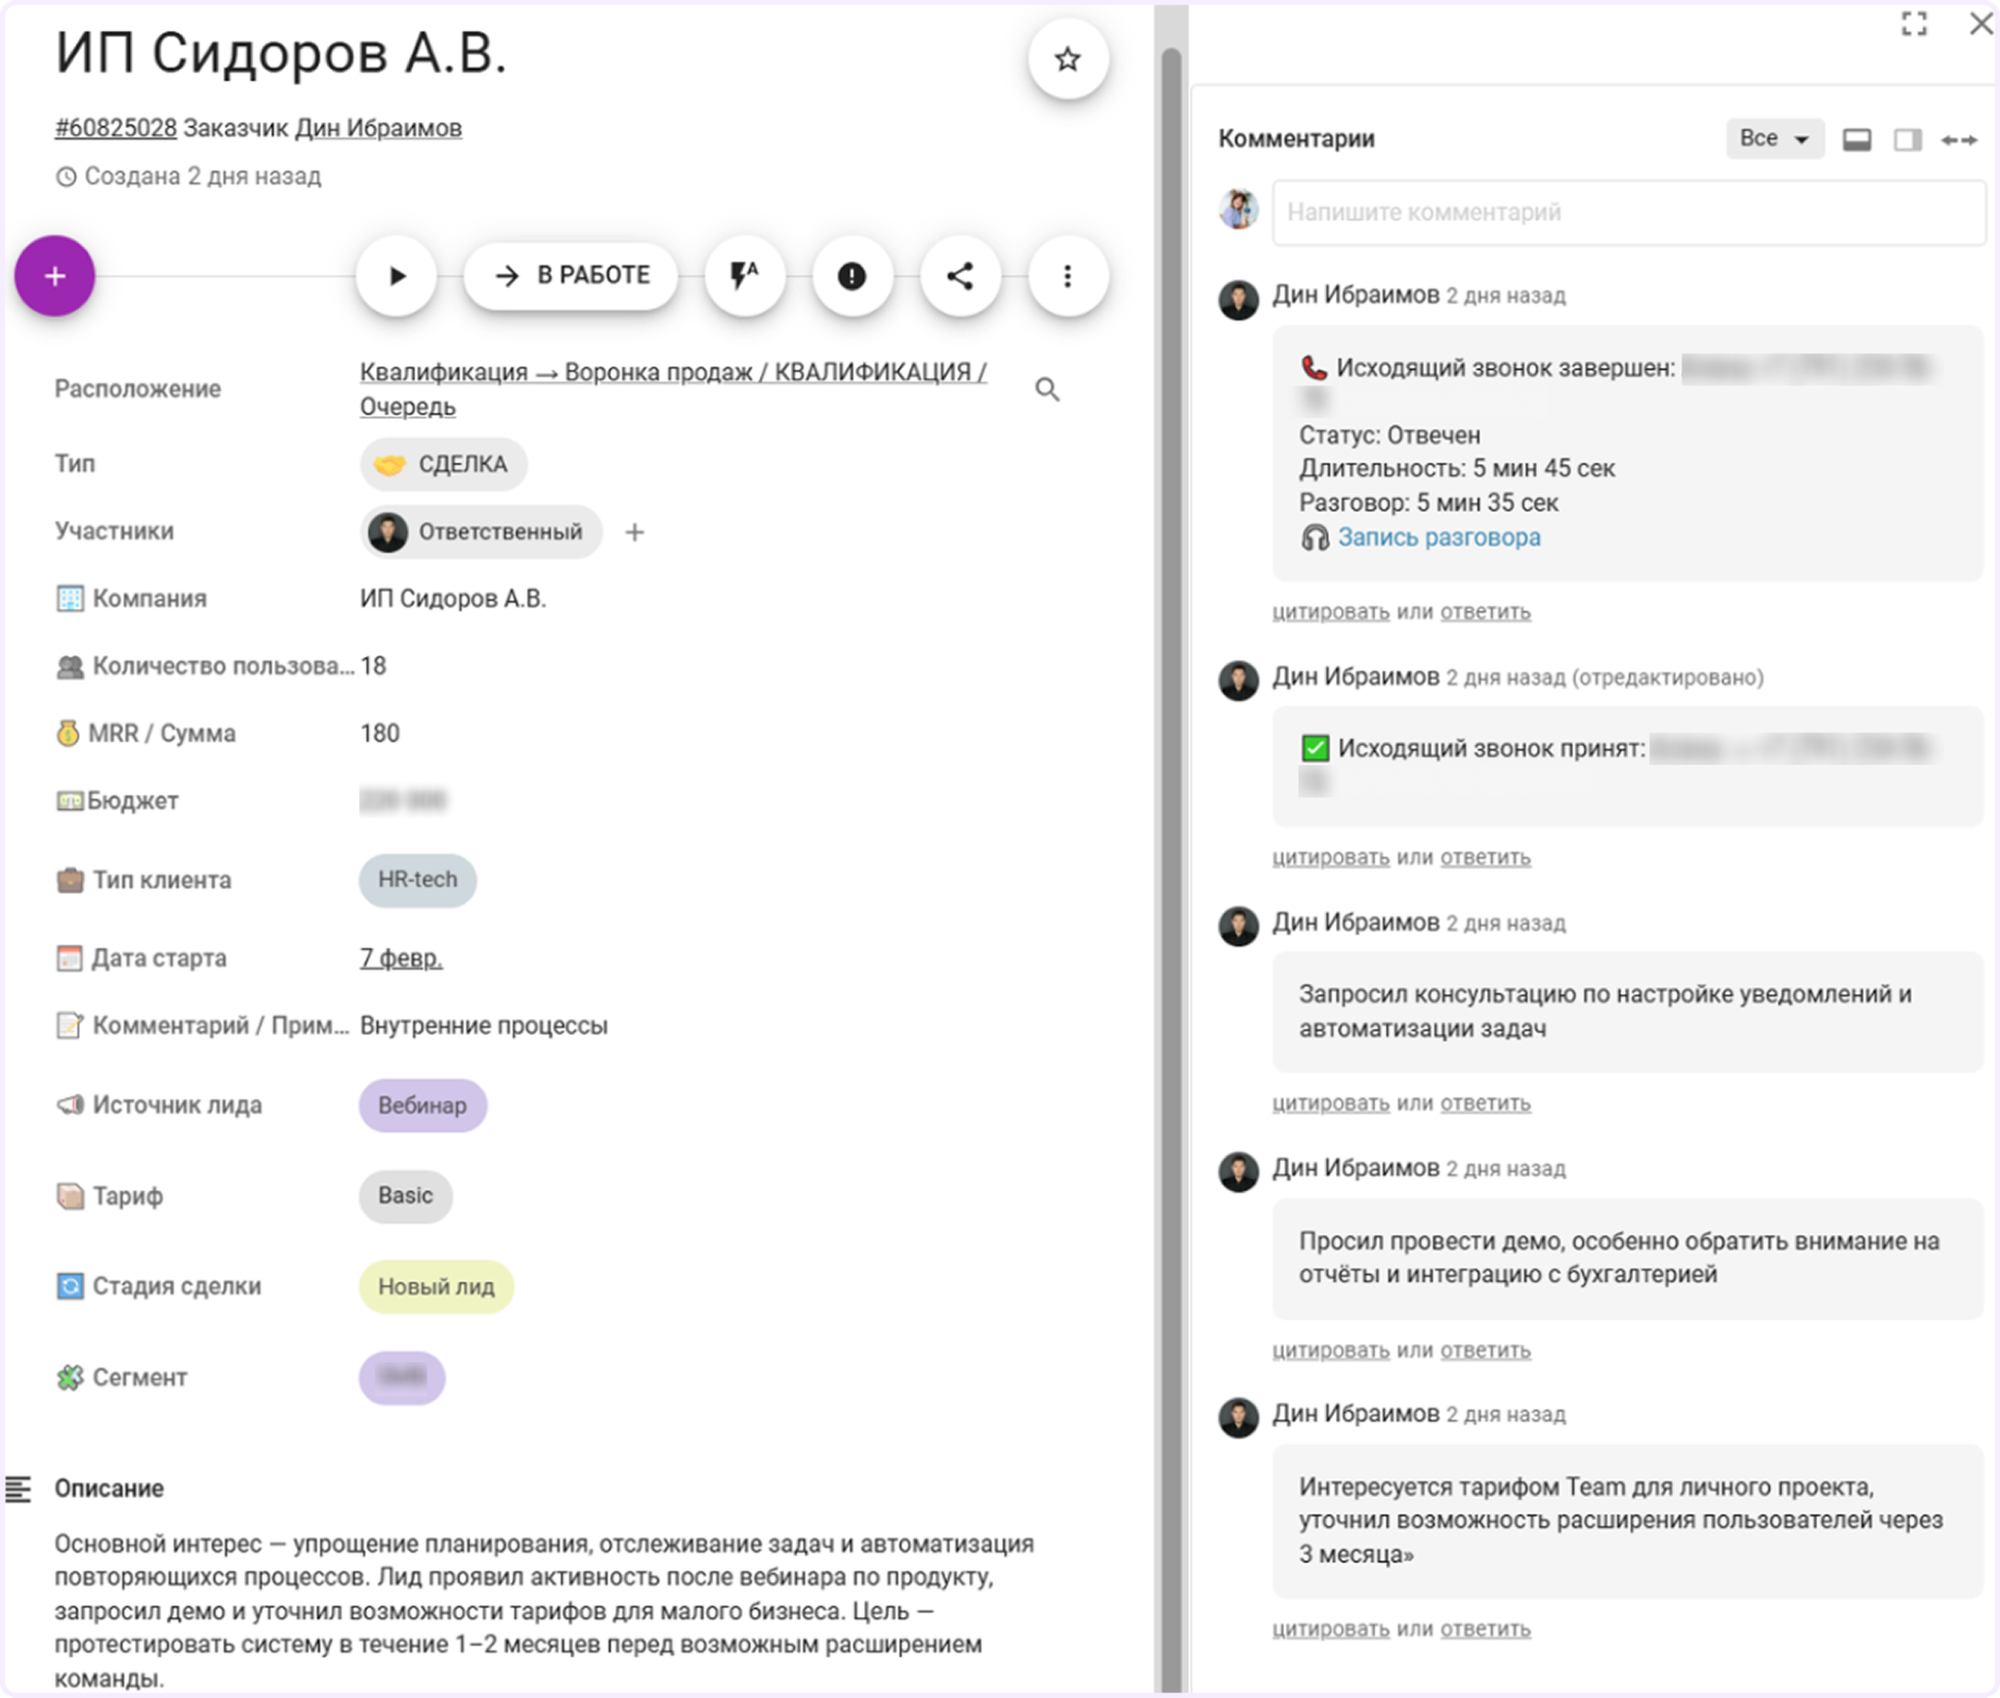The height and width of the screenshot is (1698, 2000).
Task: Move deal to next stage via В РАБОТЕ
Action: coord(570,275)
